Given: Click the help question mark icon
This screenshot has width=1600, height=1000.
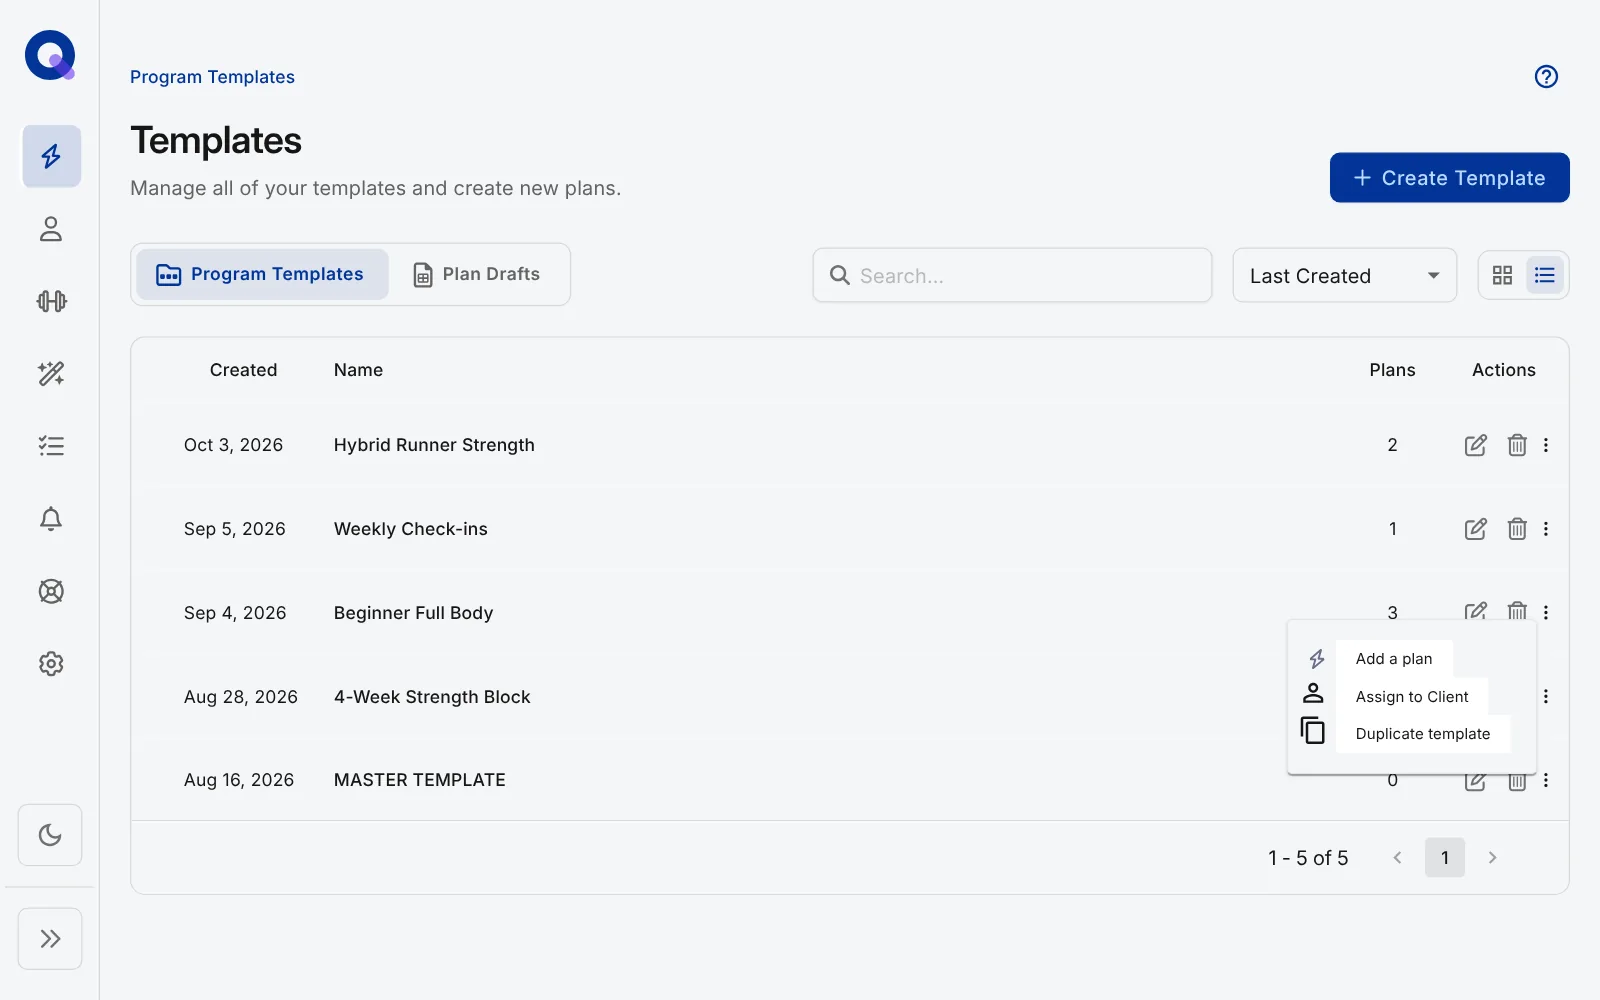Looking at the screenshot, I should [x=1546, y=77].
